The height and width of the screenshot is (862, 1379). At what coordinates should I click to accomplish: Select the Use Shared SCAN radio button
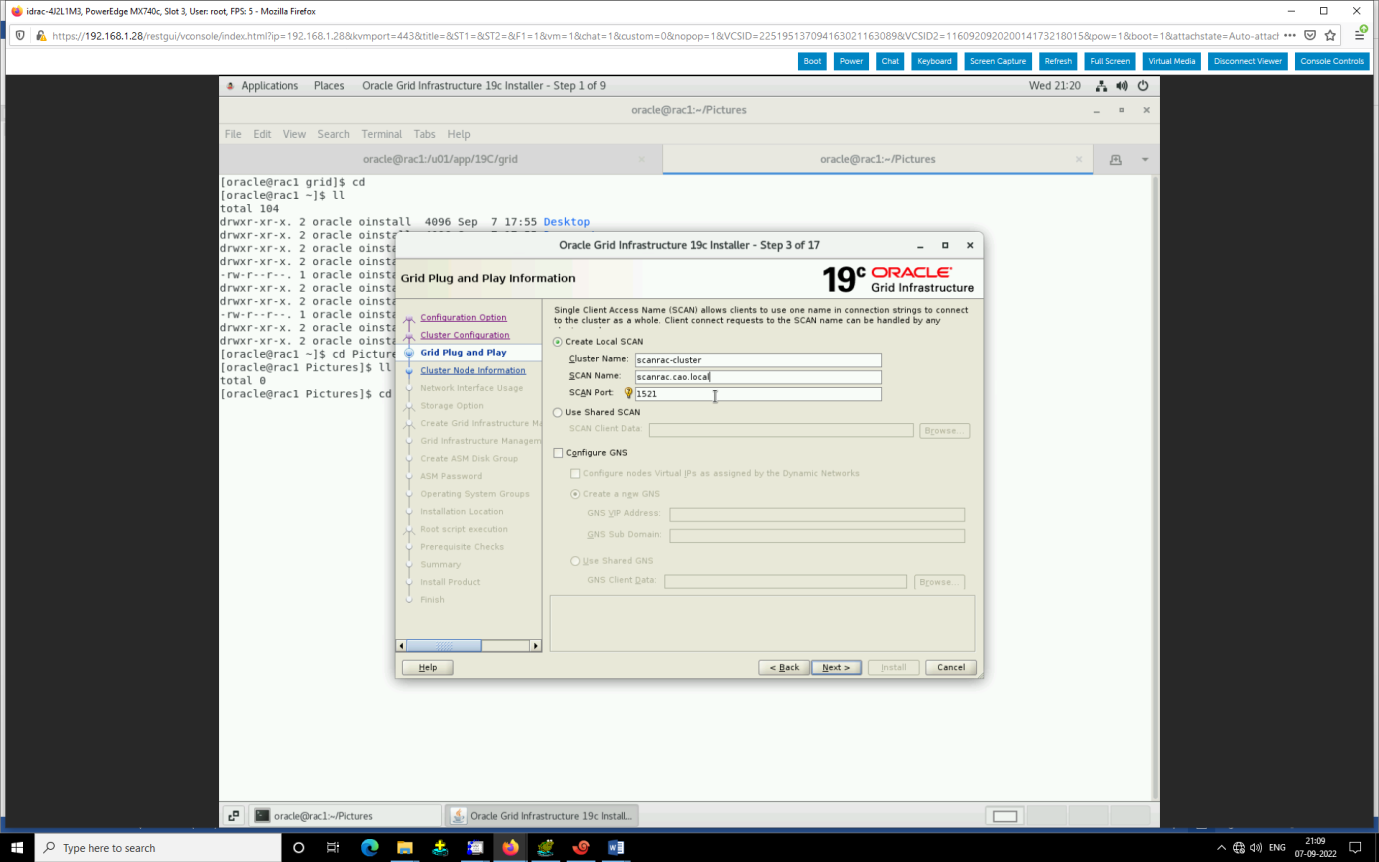558,412
